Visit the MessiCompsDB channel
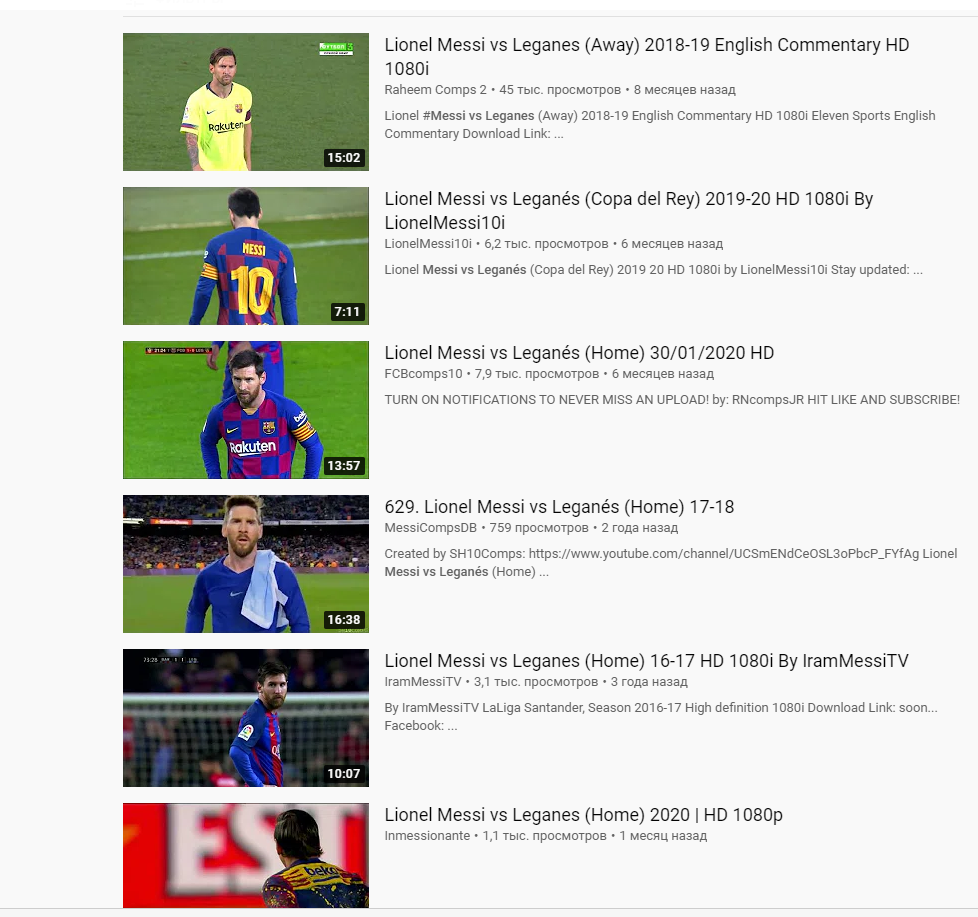Image resolution: width=978 pixels, height=917 pixels. [x=430, y=528]
